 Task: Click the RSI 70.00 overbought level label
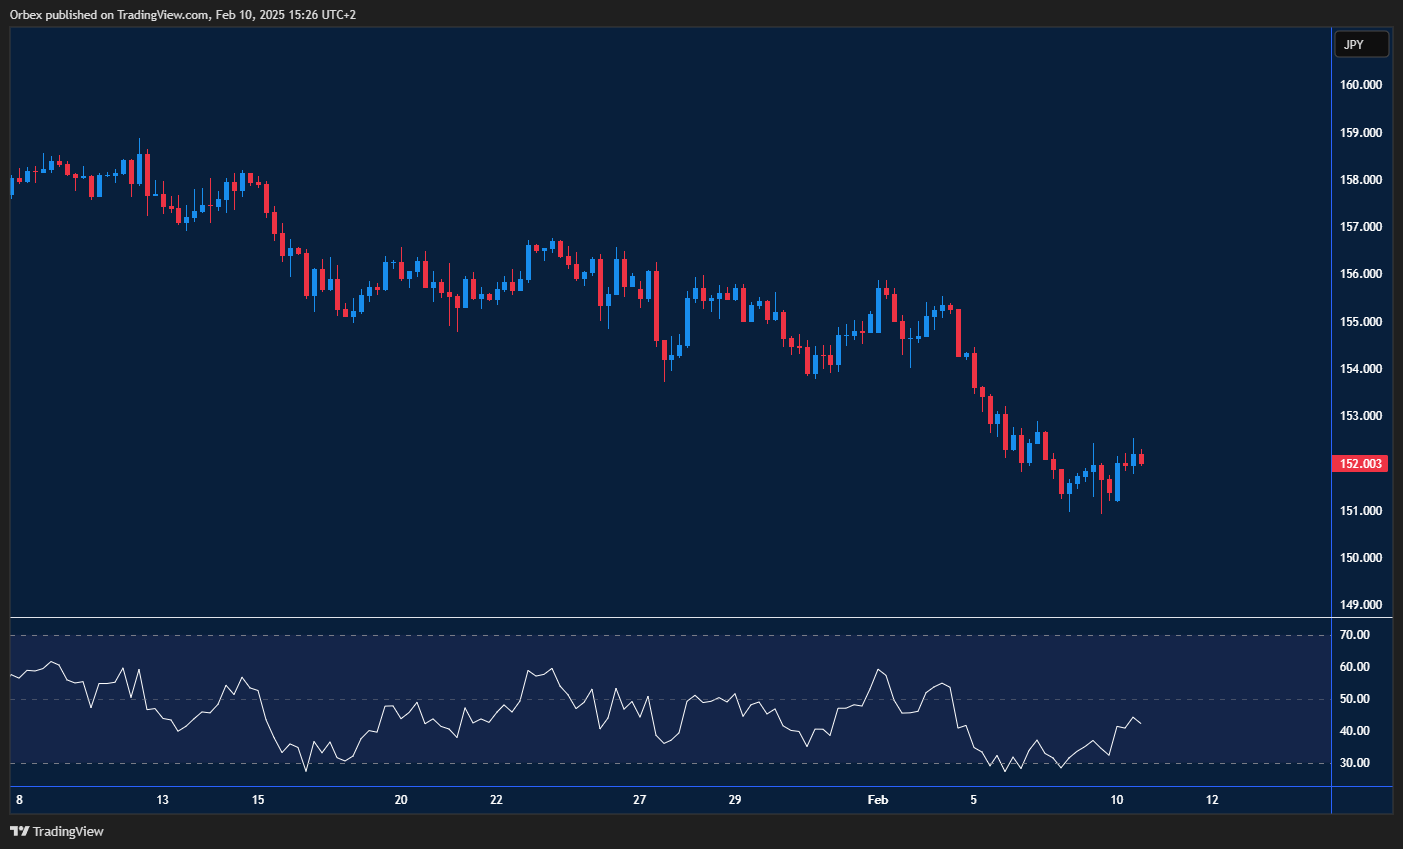coord(1355,635)
